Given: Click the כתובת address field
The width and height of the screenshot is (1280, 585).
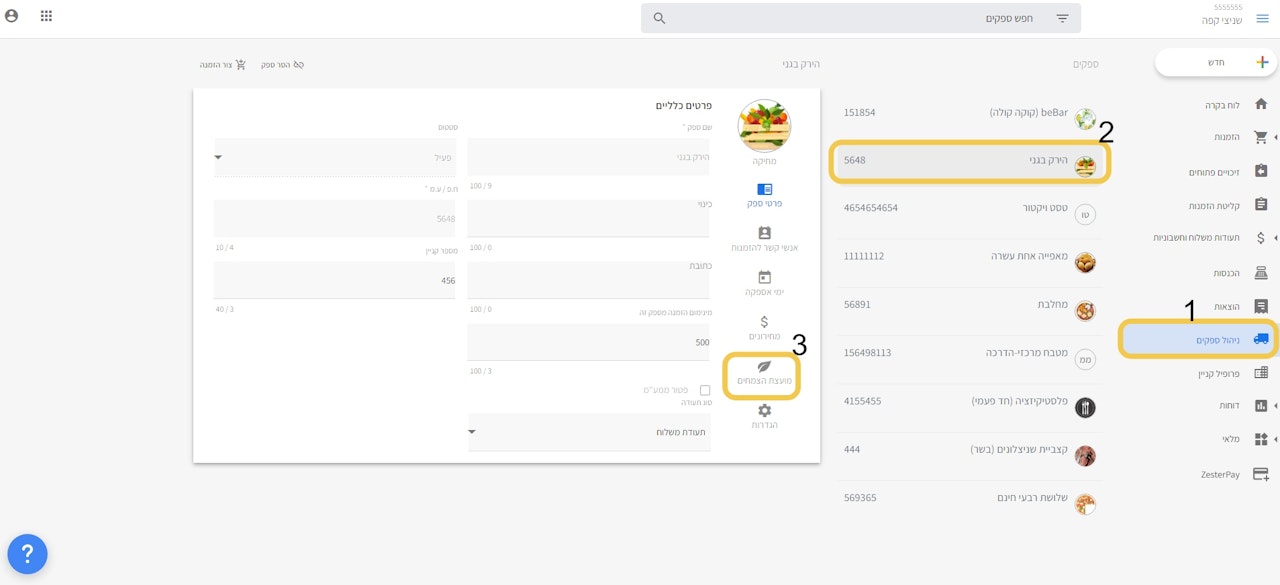Looking at the screenshot, I should point(589,280).
